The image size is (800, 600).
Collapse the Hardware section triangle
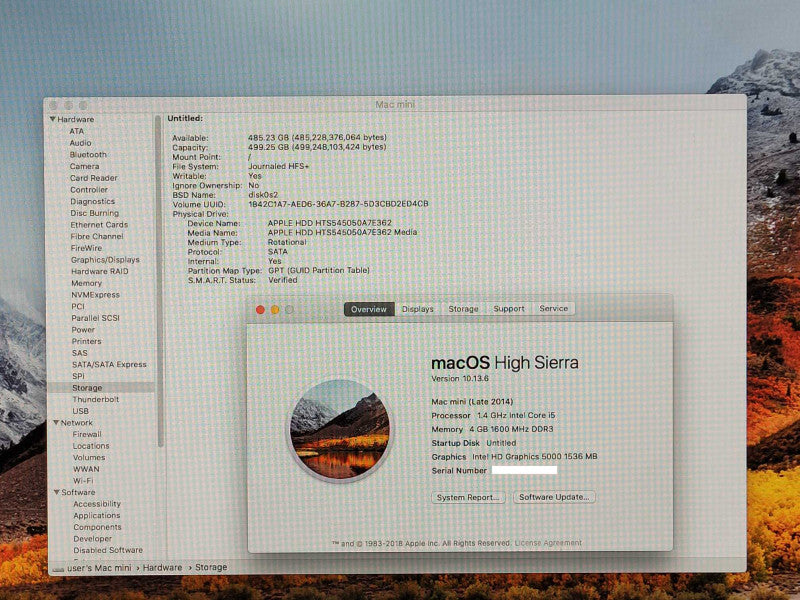53,119
